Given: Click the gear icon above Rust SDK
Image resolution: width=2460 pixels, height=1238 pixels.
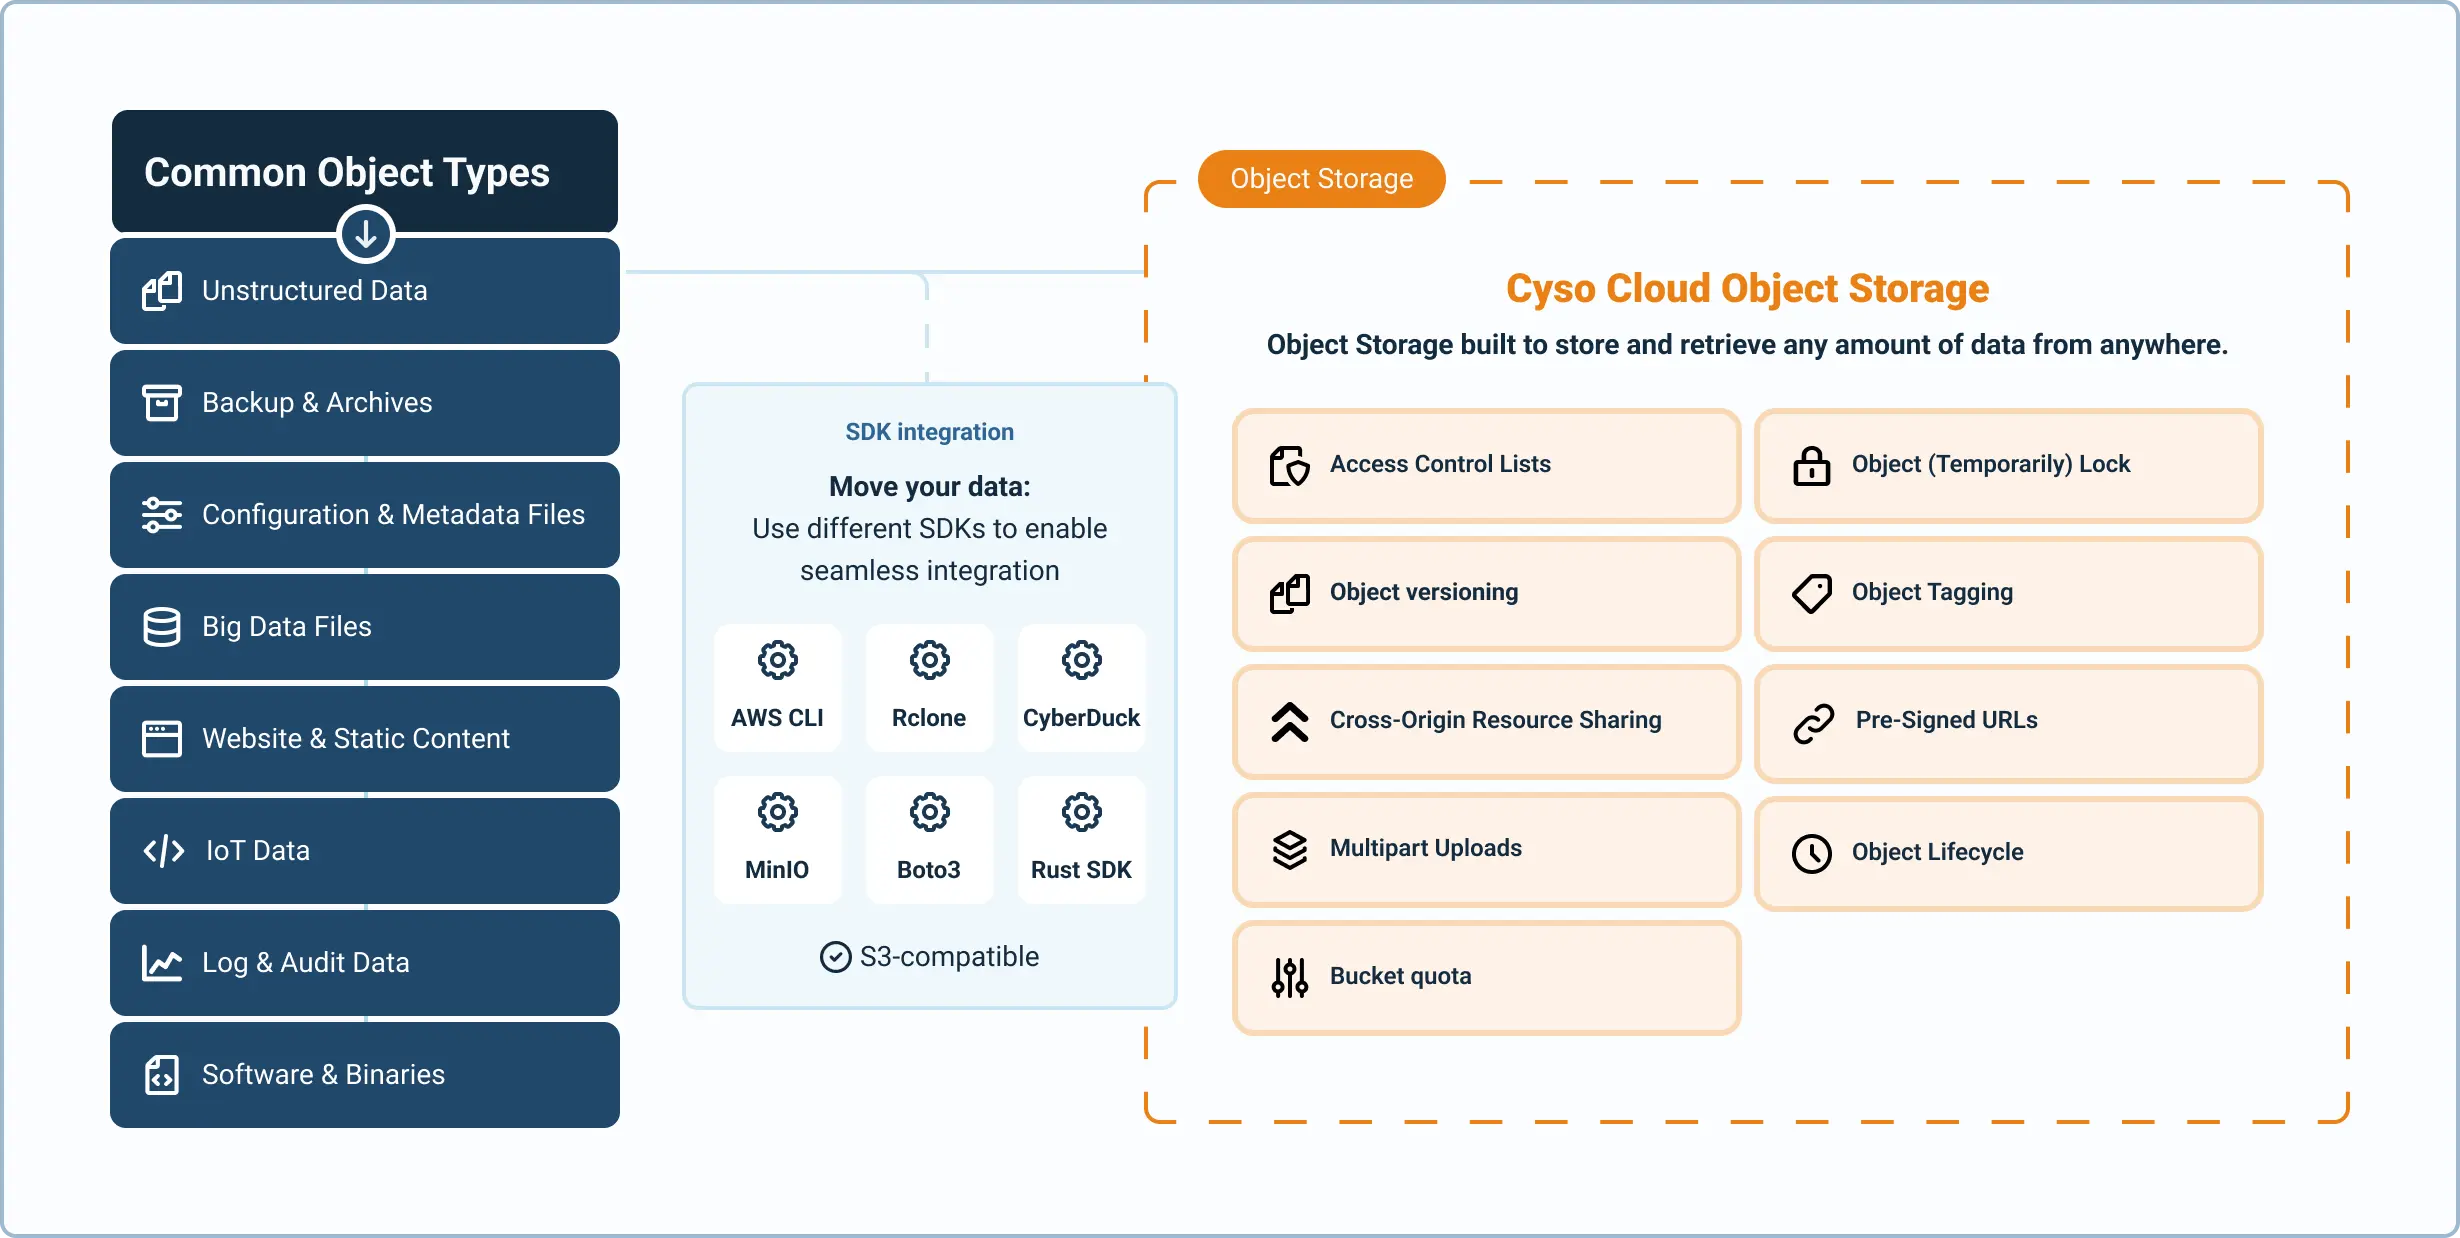Looking at the screenshot, I should click(1082, 812).
